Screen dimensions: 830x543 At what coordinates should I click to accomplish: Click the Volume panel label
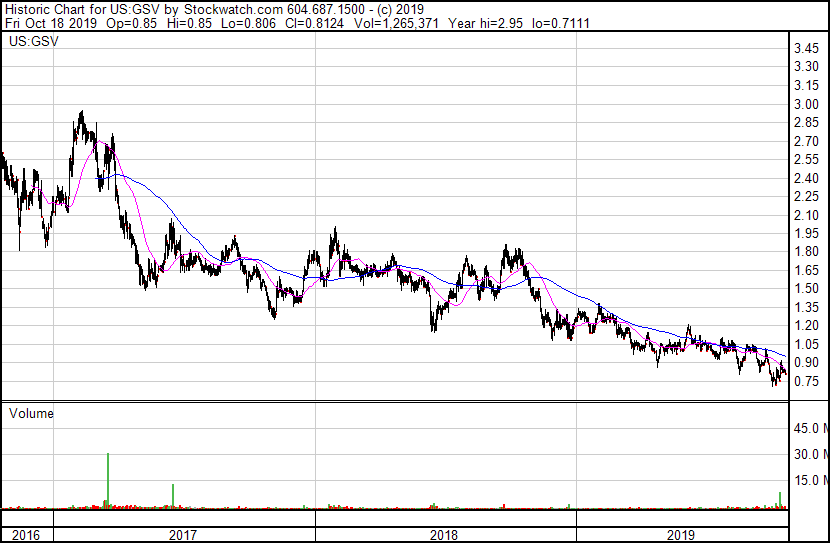tap(31, 413)
